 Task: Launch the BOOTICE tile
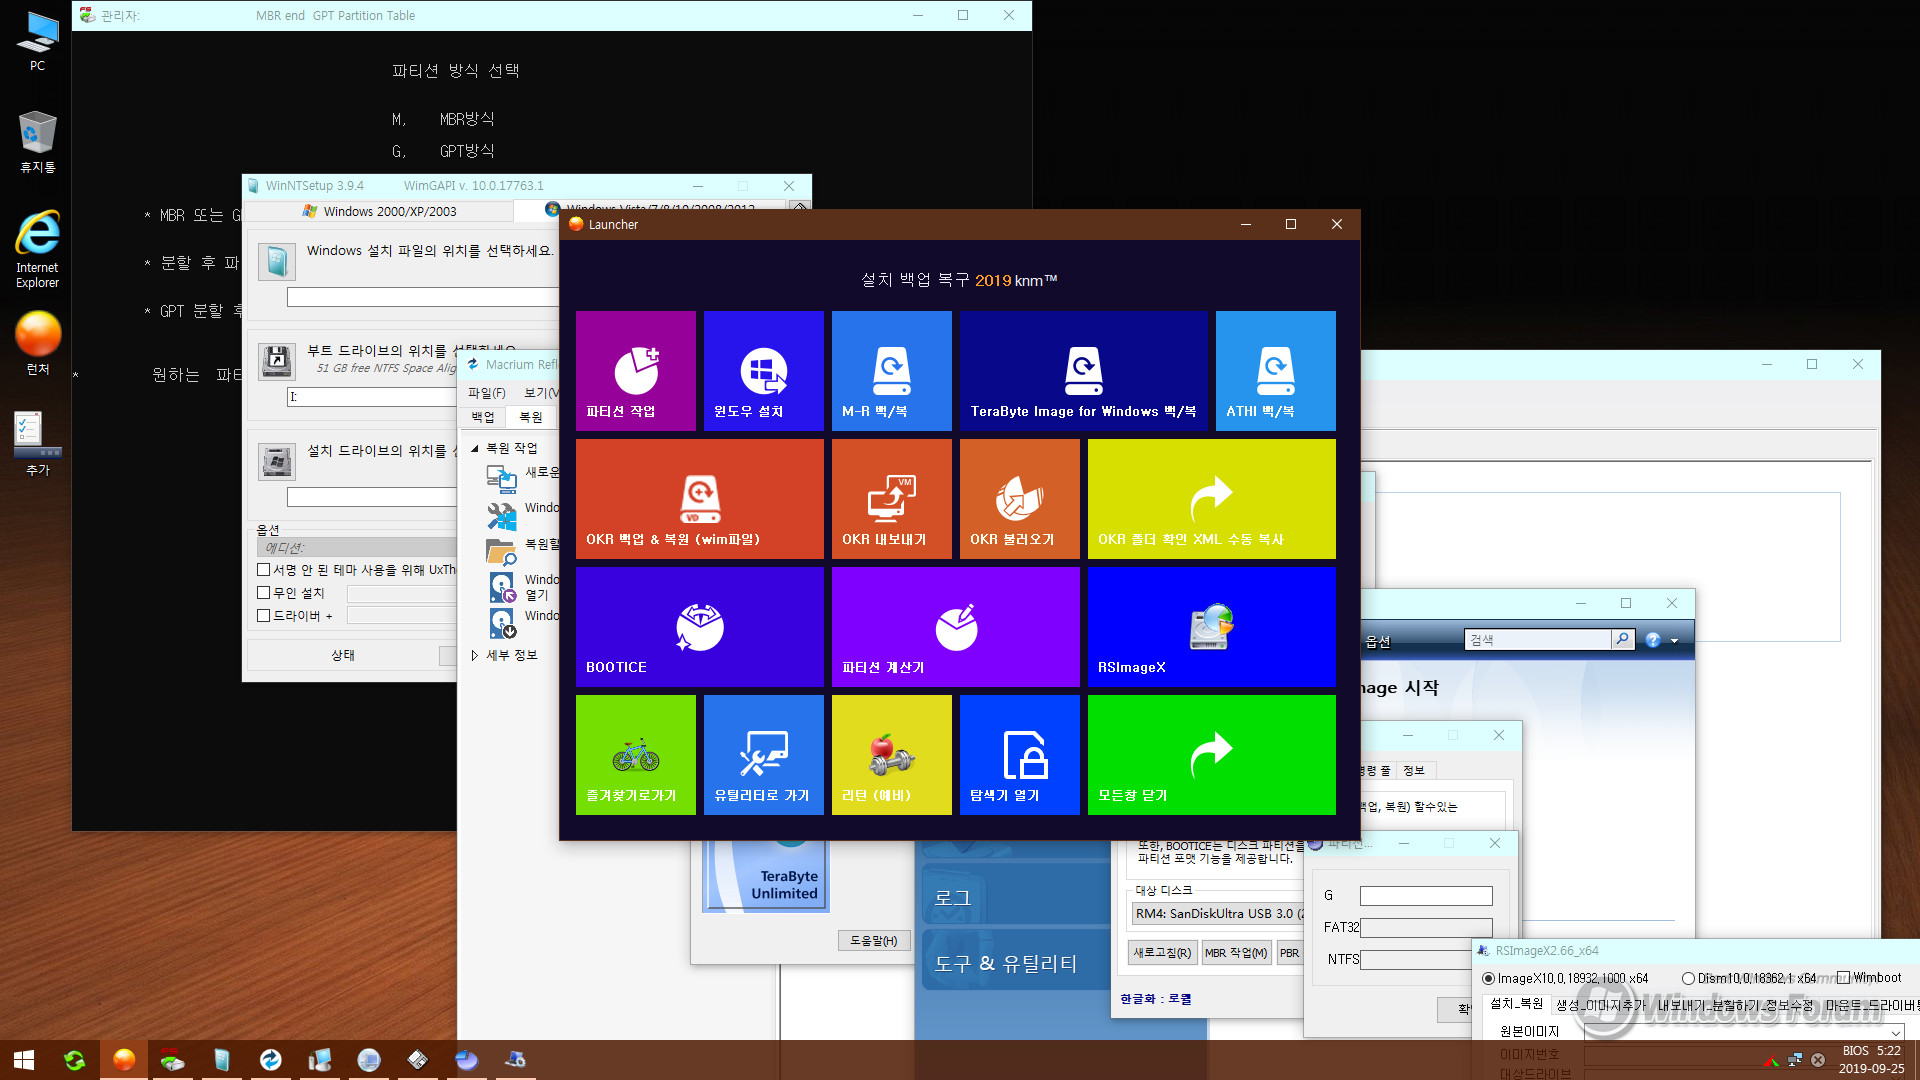[x=699, y=627]
